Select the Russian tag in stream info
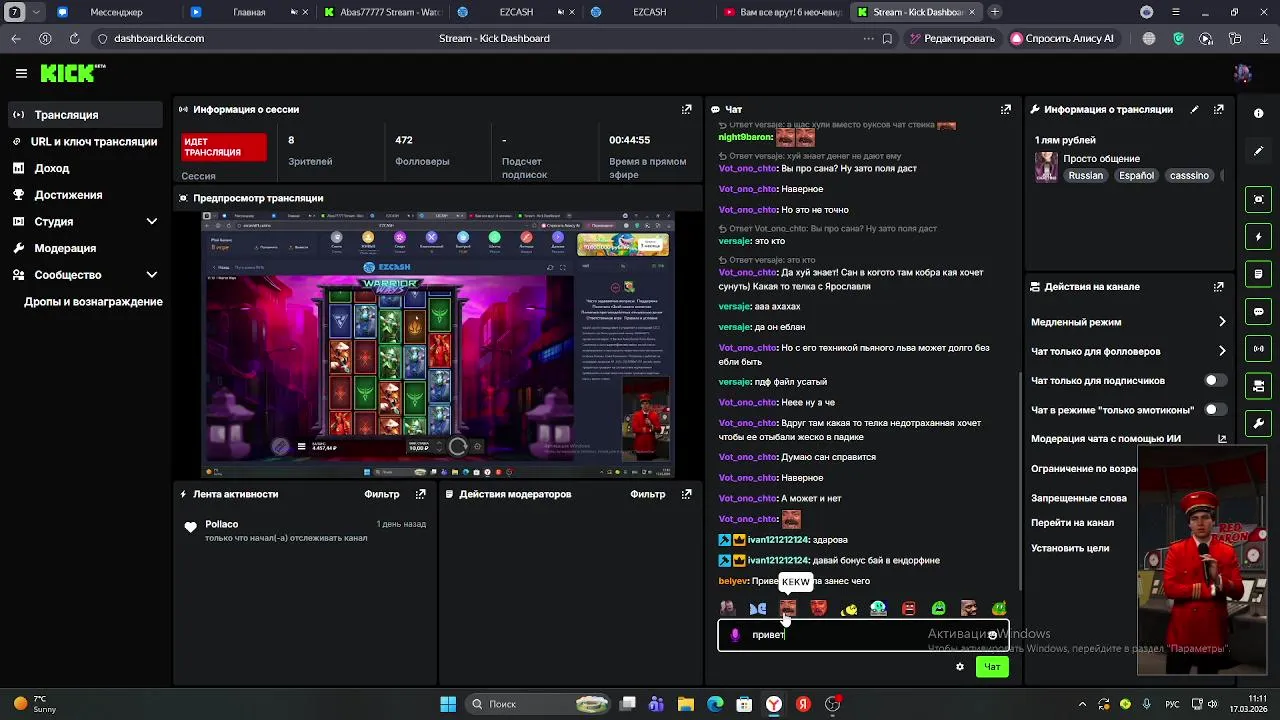The width and height of the screenshot is (1280, 720). click(x=1085, y=175)
